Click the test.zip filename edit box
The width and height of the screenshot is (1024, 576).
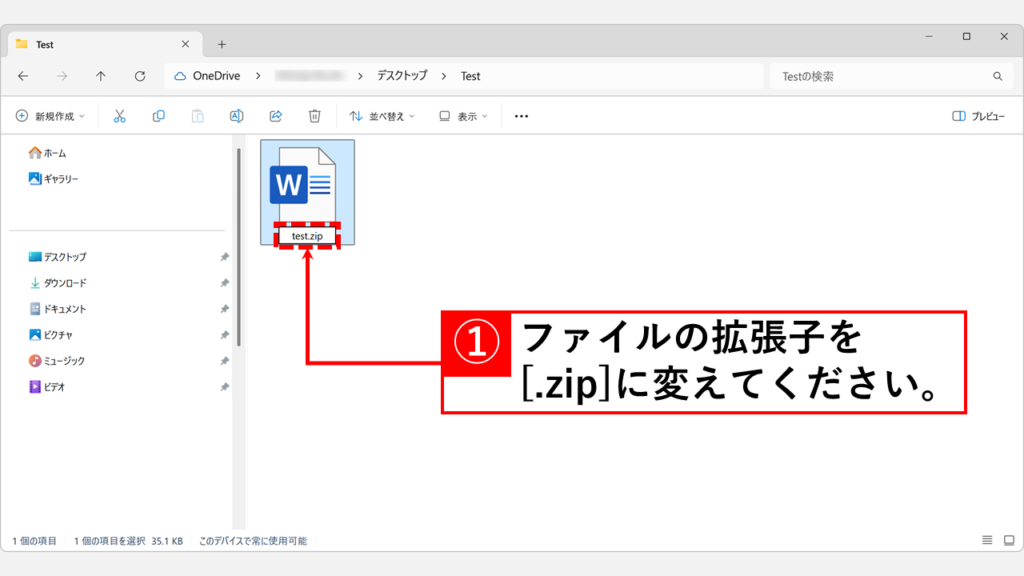[x=307, y=236]
